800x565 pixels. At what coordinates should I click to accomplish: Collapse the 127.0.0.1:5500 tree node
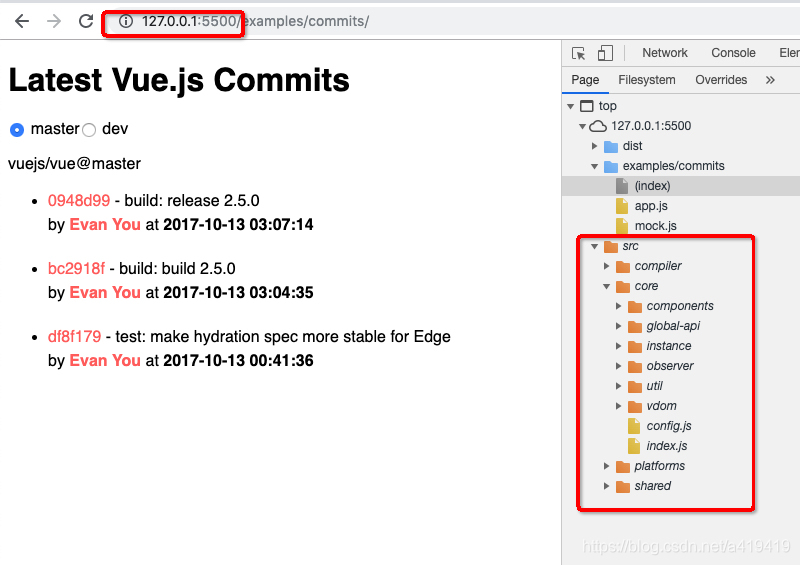(x=582, y=126)
